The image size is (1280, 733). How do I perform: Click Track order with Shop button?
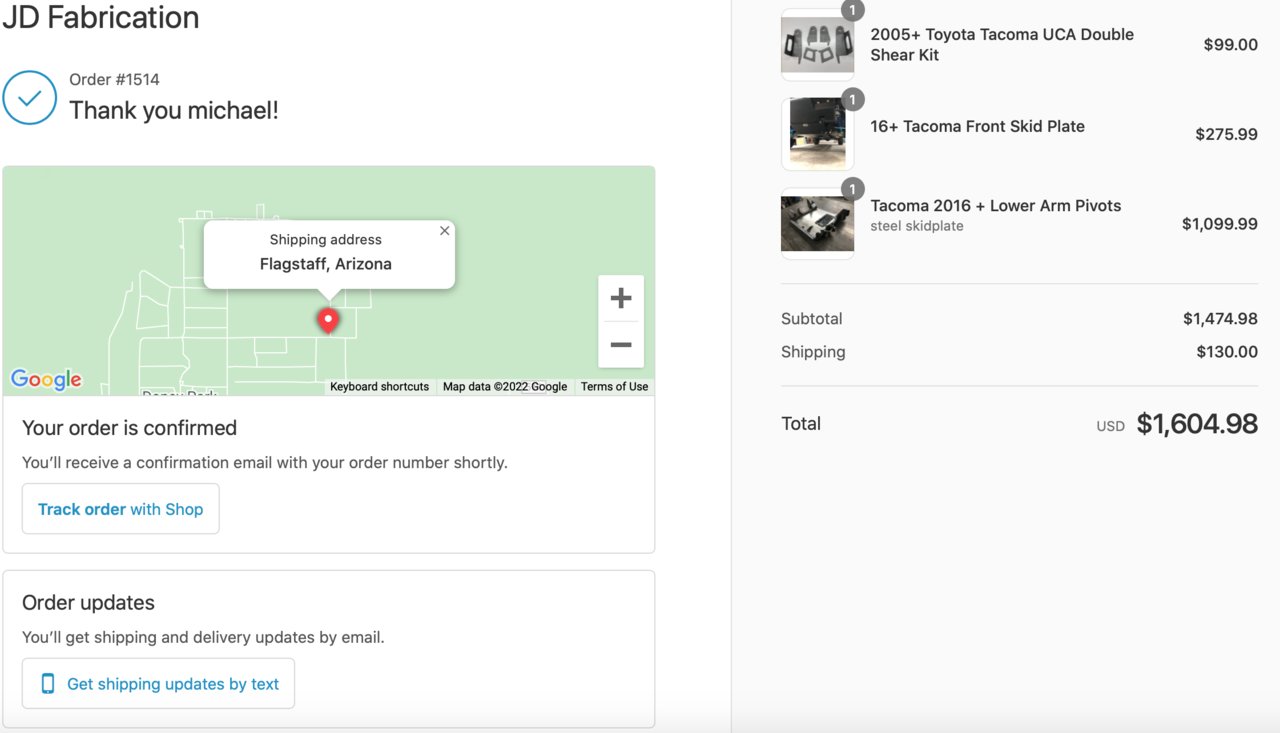(x=121, y=509)
